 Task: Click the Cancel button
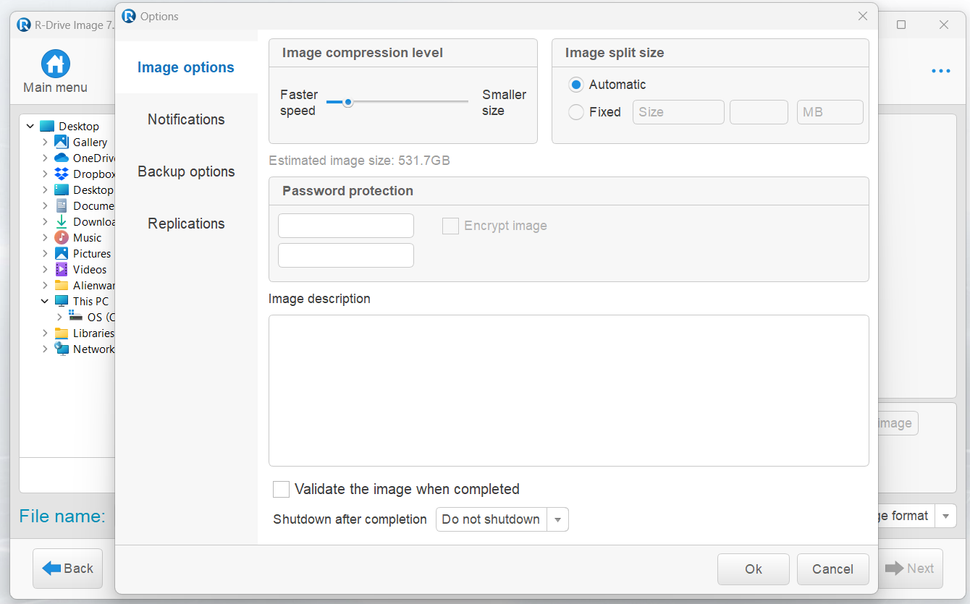pos(832,569)
